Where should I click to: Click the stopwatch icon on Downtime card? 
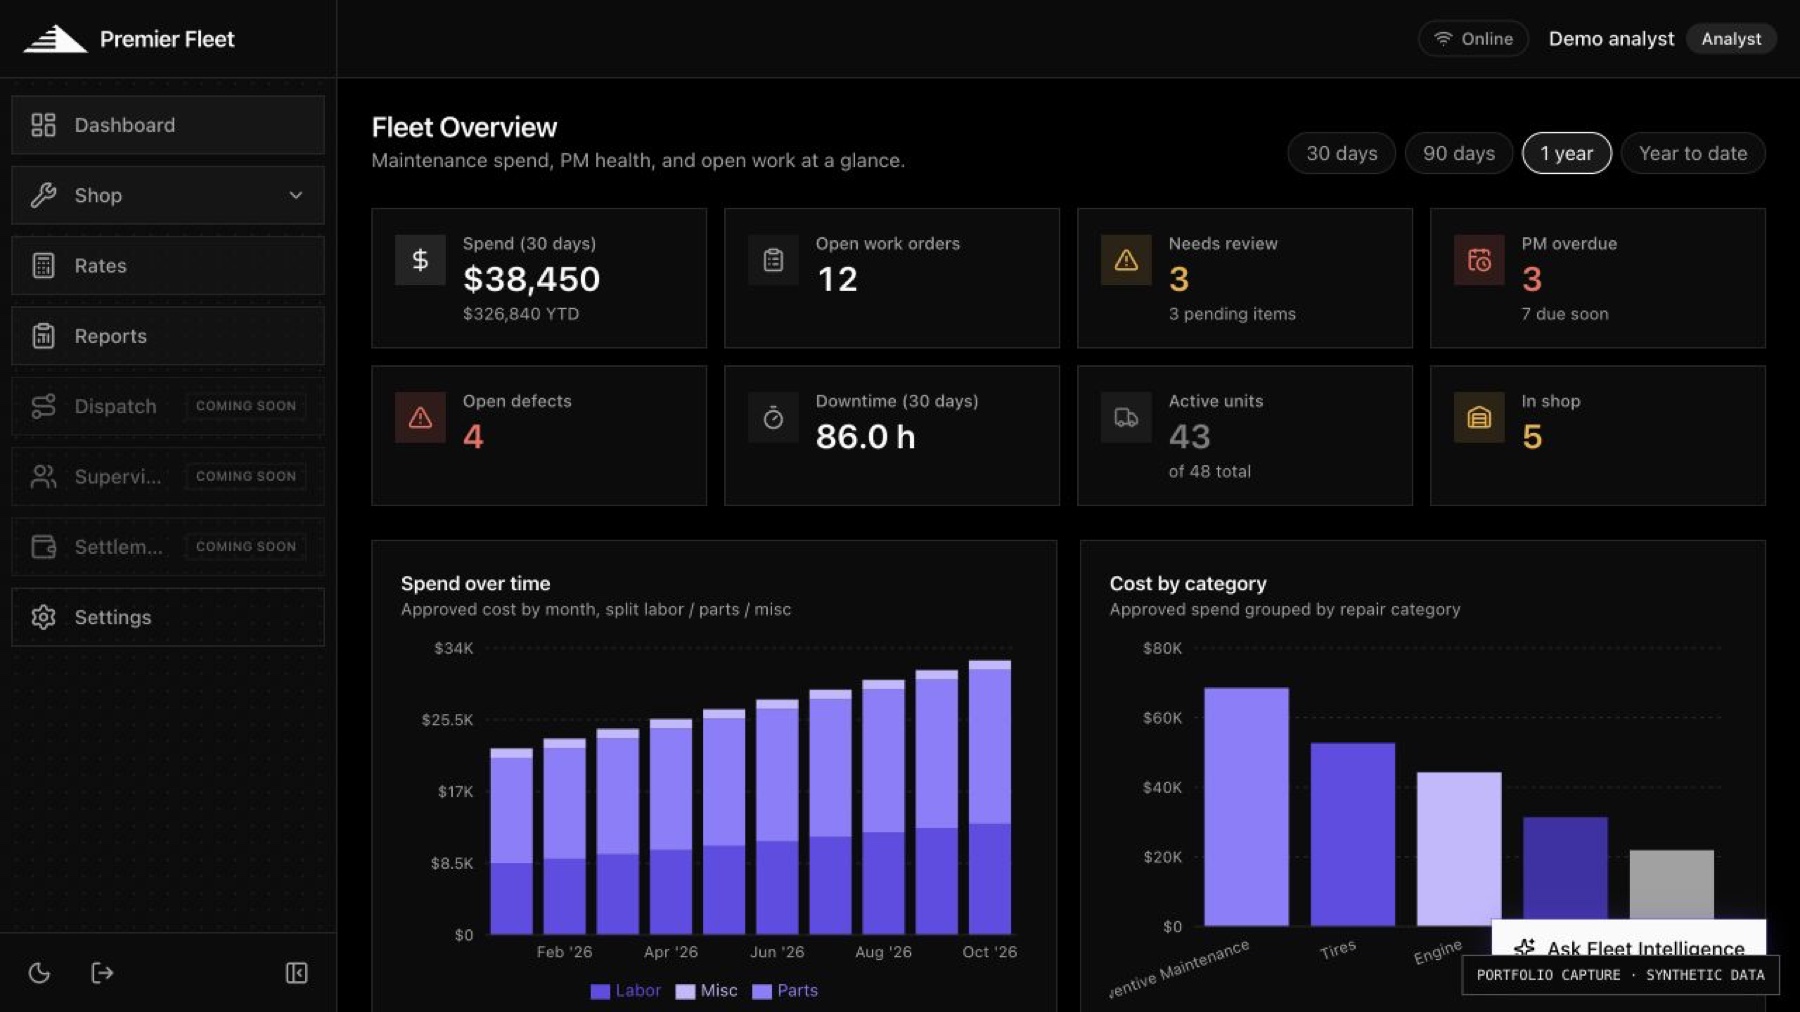(x=773, y=418)
